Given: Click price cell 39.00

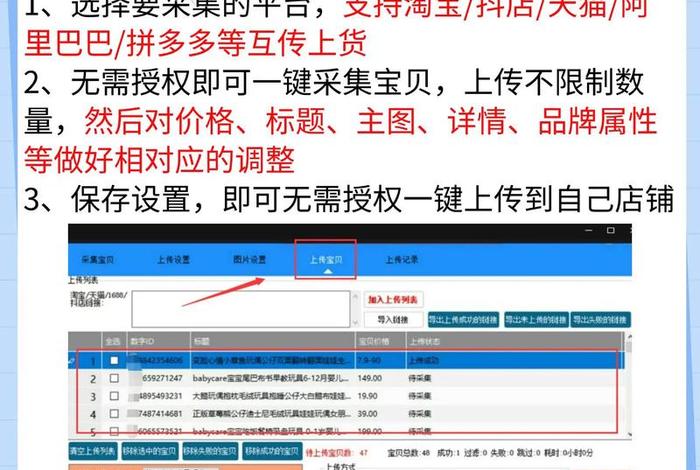Looking at the screenshot, I should 367,414.
